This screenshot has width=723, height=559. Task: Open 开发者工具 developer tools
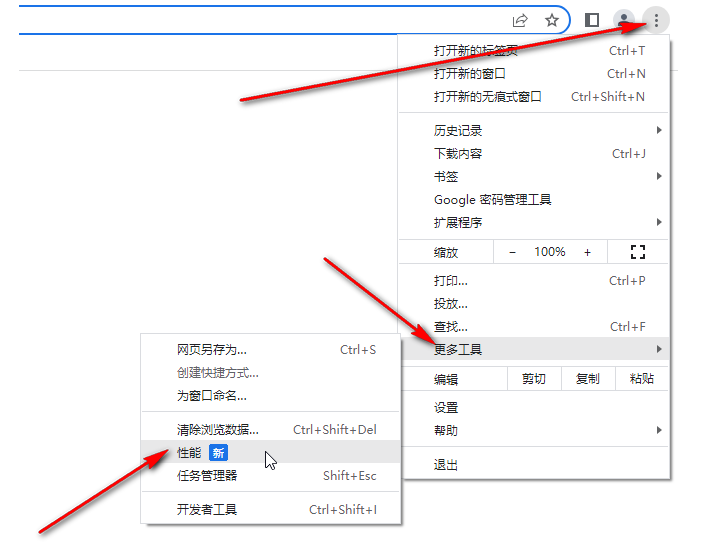click(271, 509)
